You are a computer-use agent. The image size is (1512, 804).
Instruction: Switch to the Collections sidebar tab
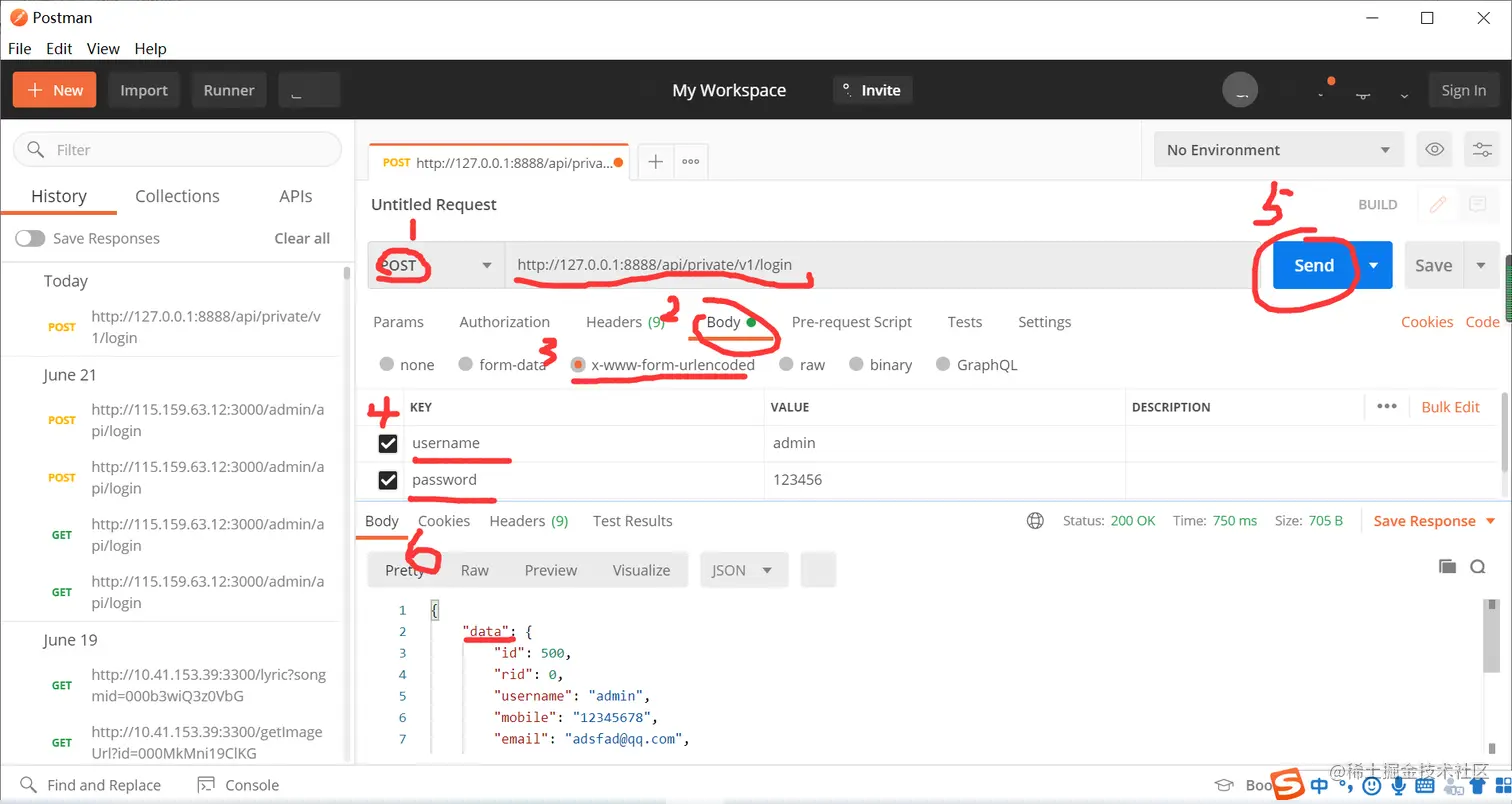[x=177, y=196]
